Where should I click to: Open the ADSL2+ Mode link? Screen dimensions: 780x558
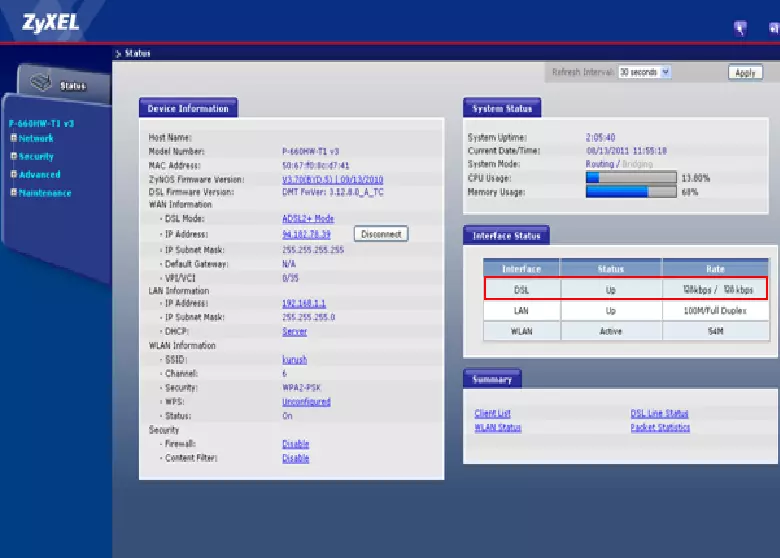[x=308, y=218]
